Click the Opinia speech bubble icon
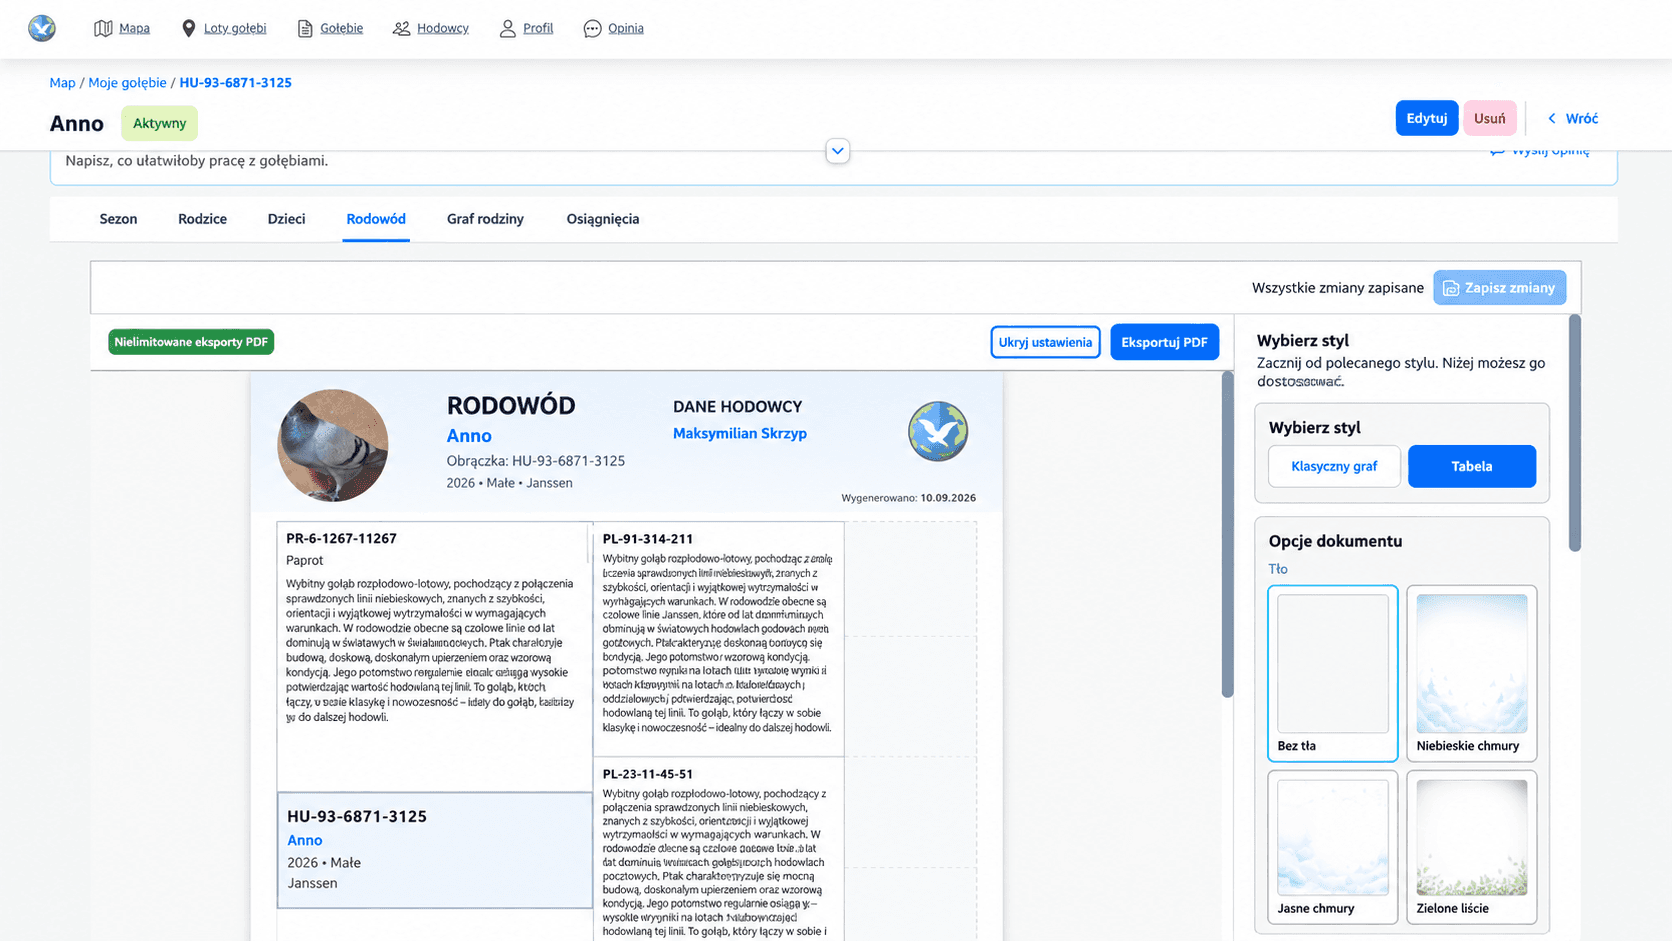1672x941 pixels. coord(592,28)
